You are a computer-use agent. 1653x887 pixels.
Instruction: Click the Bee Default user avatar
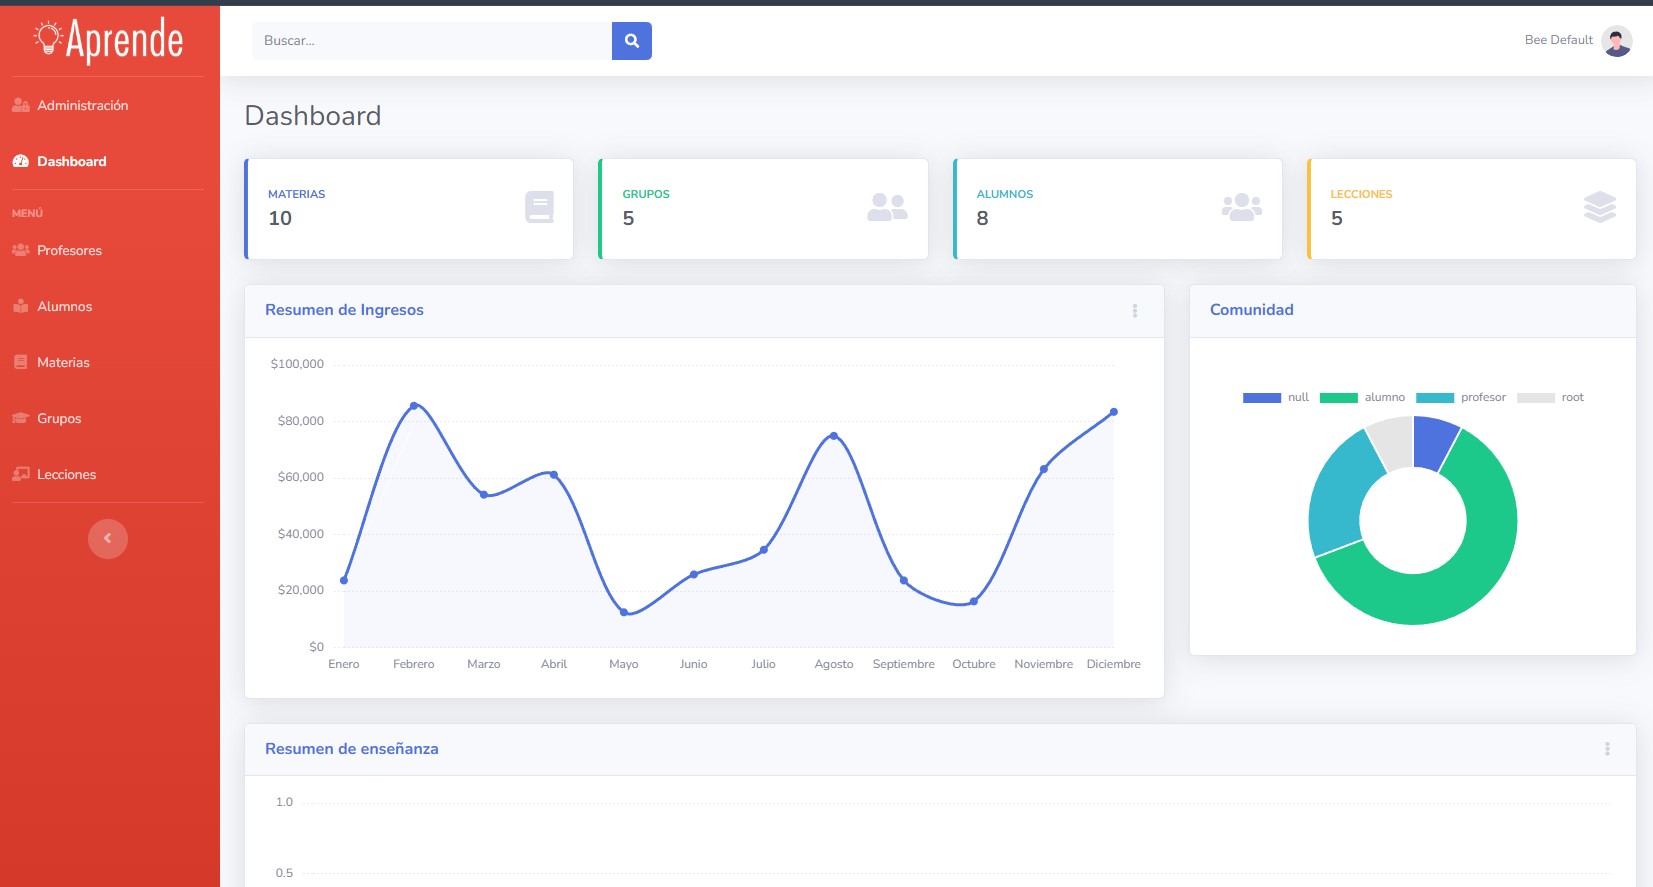click(x=1616, y=41)
